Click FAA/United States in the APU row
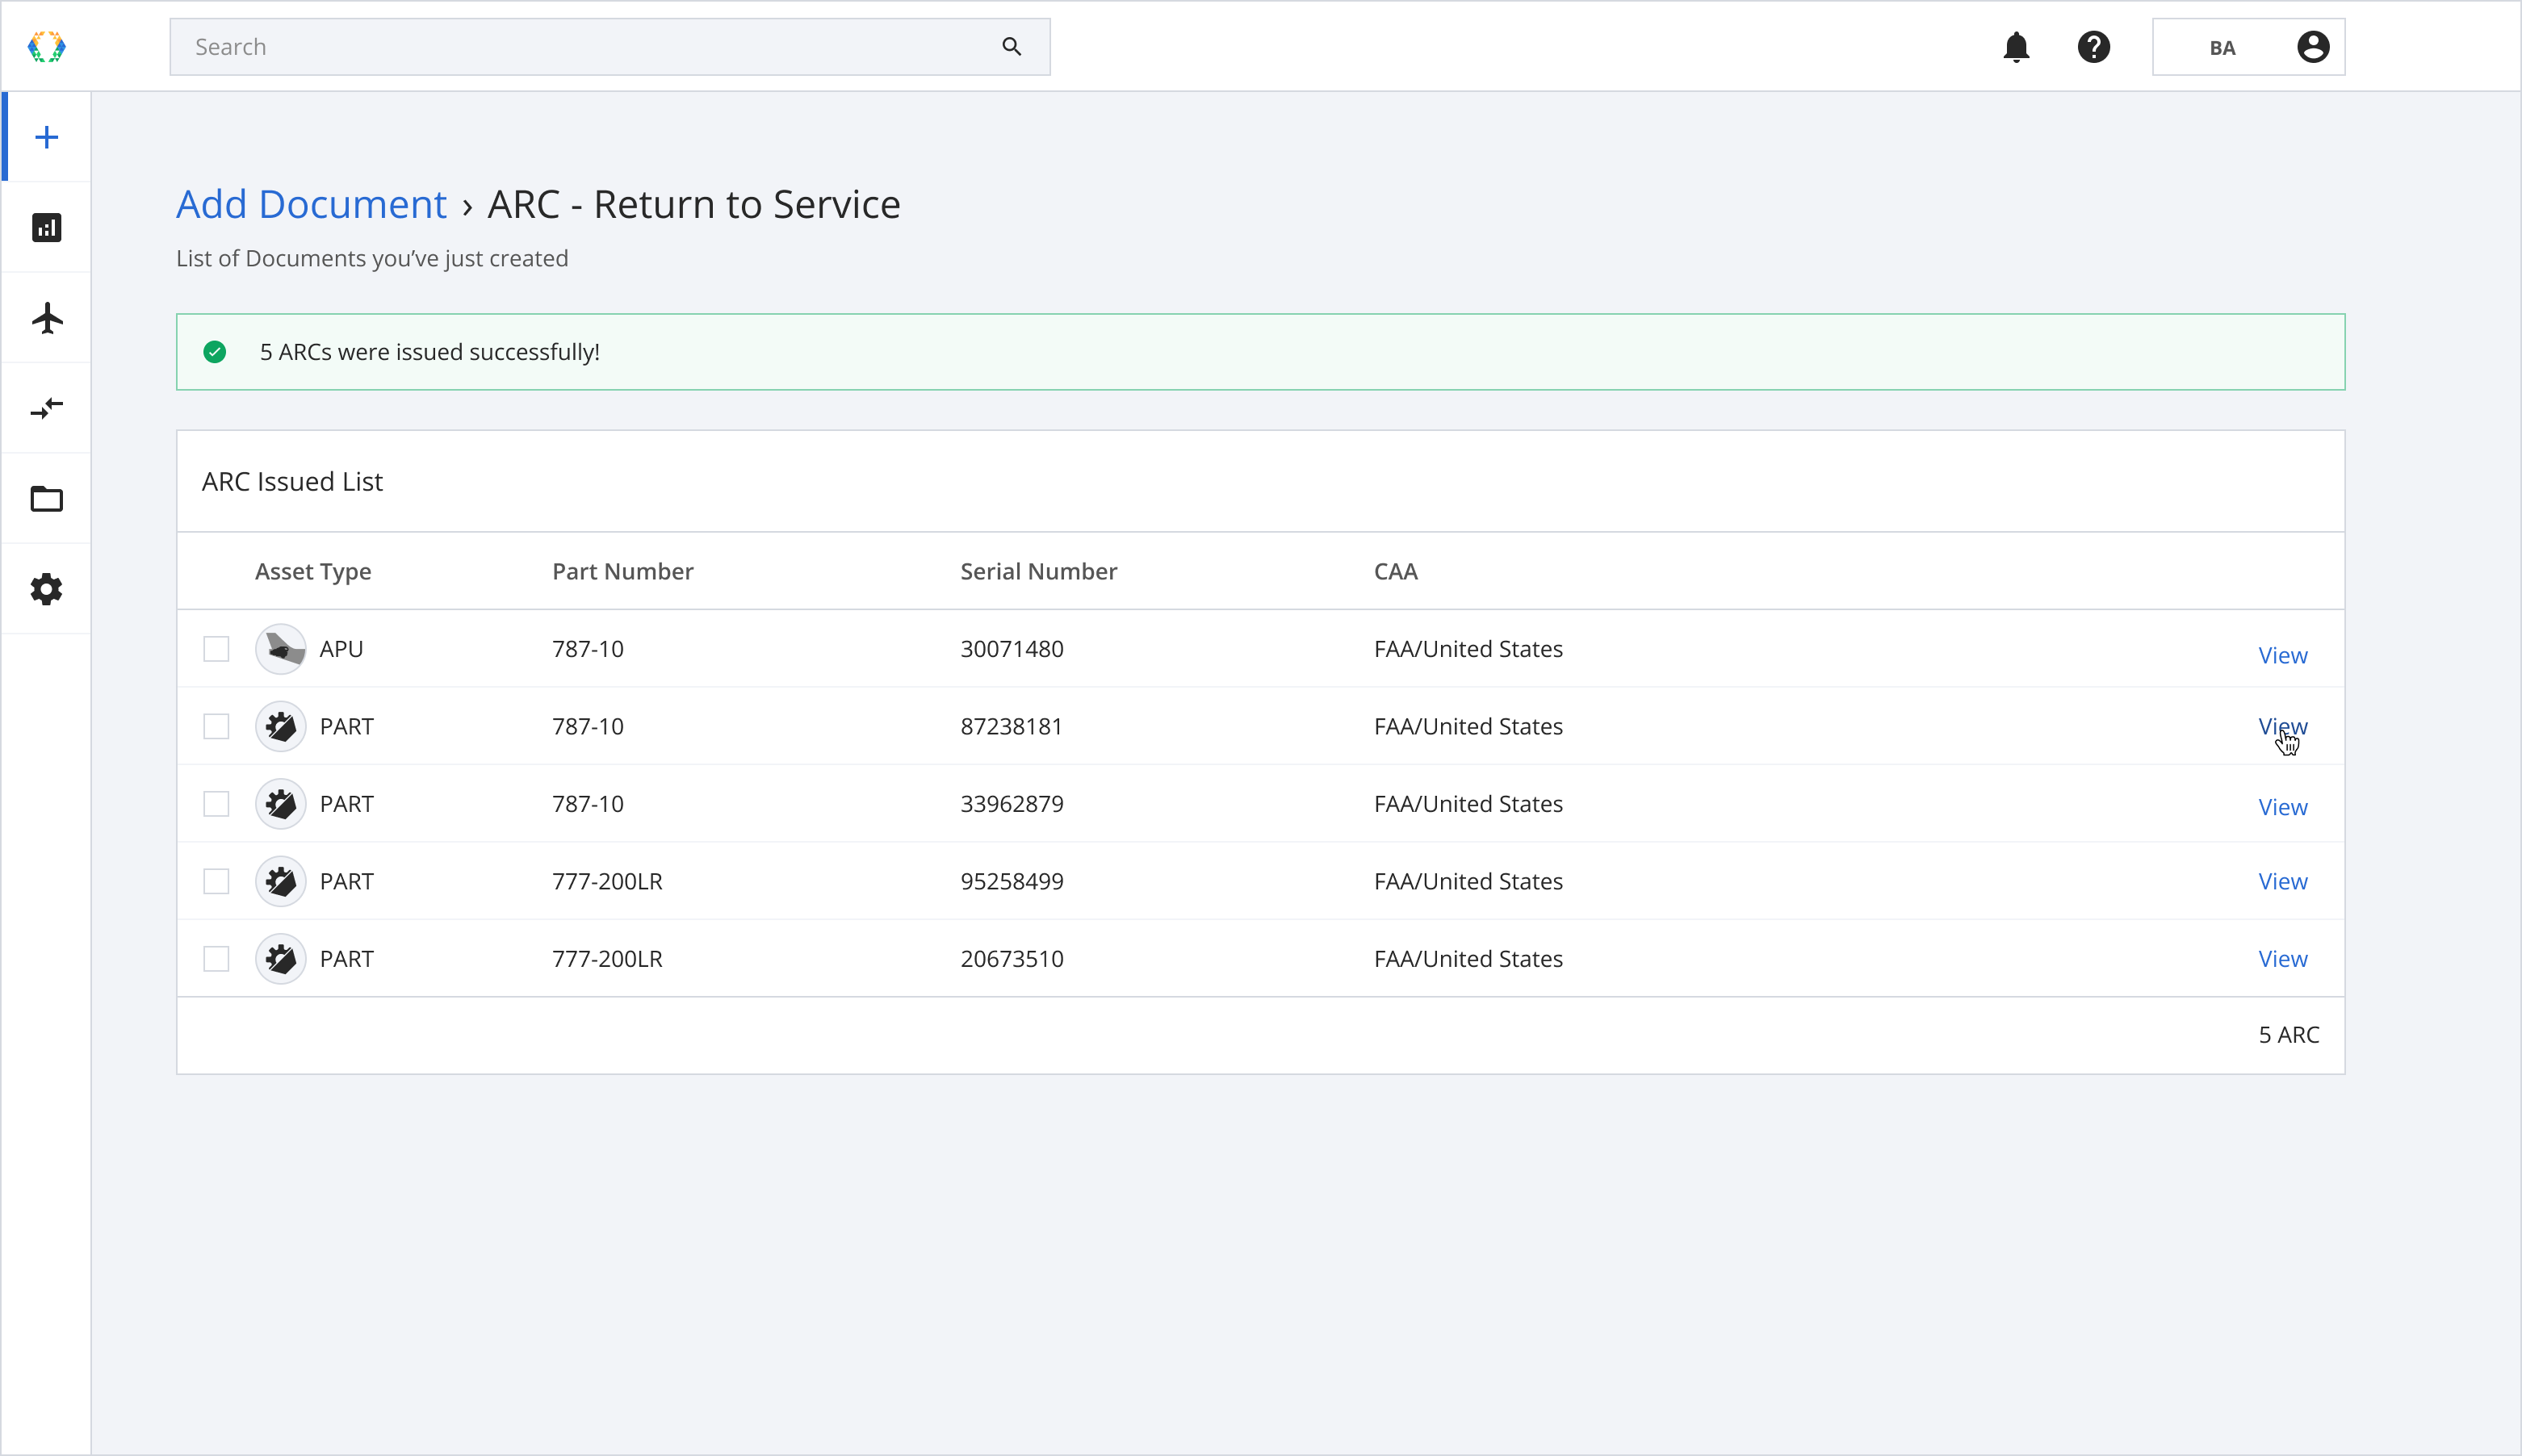 coord(1468,649)
